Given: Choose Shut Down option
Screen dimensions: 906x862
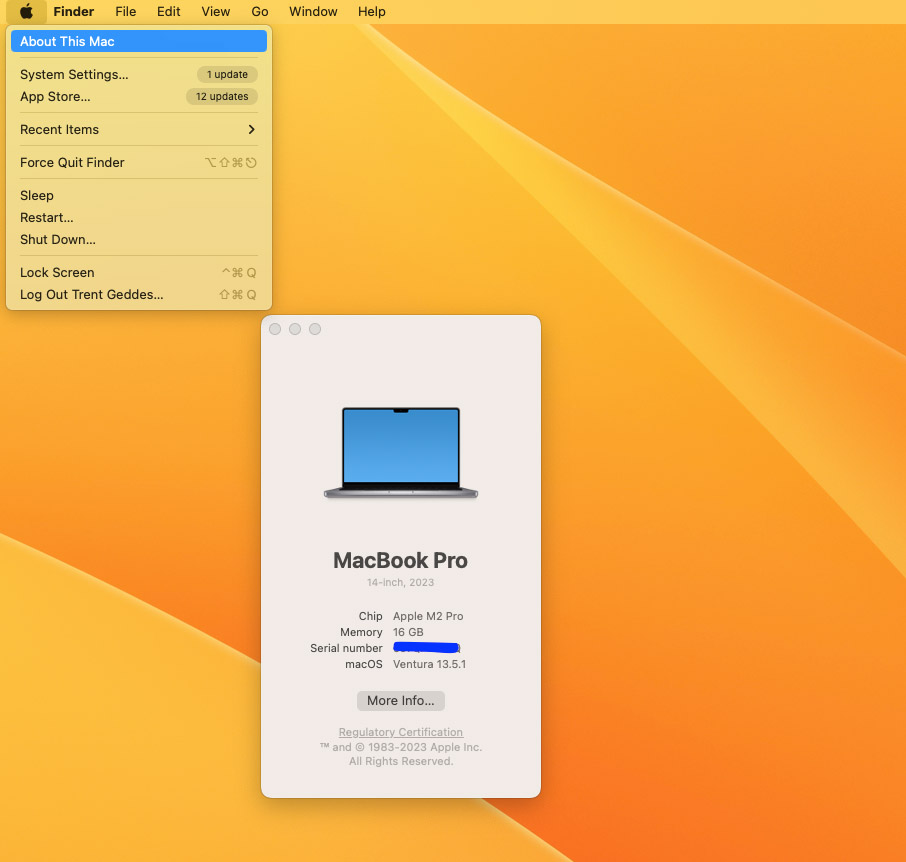Looking at the screenshot, I should click(x=139, y=239).
